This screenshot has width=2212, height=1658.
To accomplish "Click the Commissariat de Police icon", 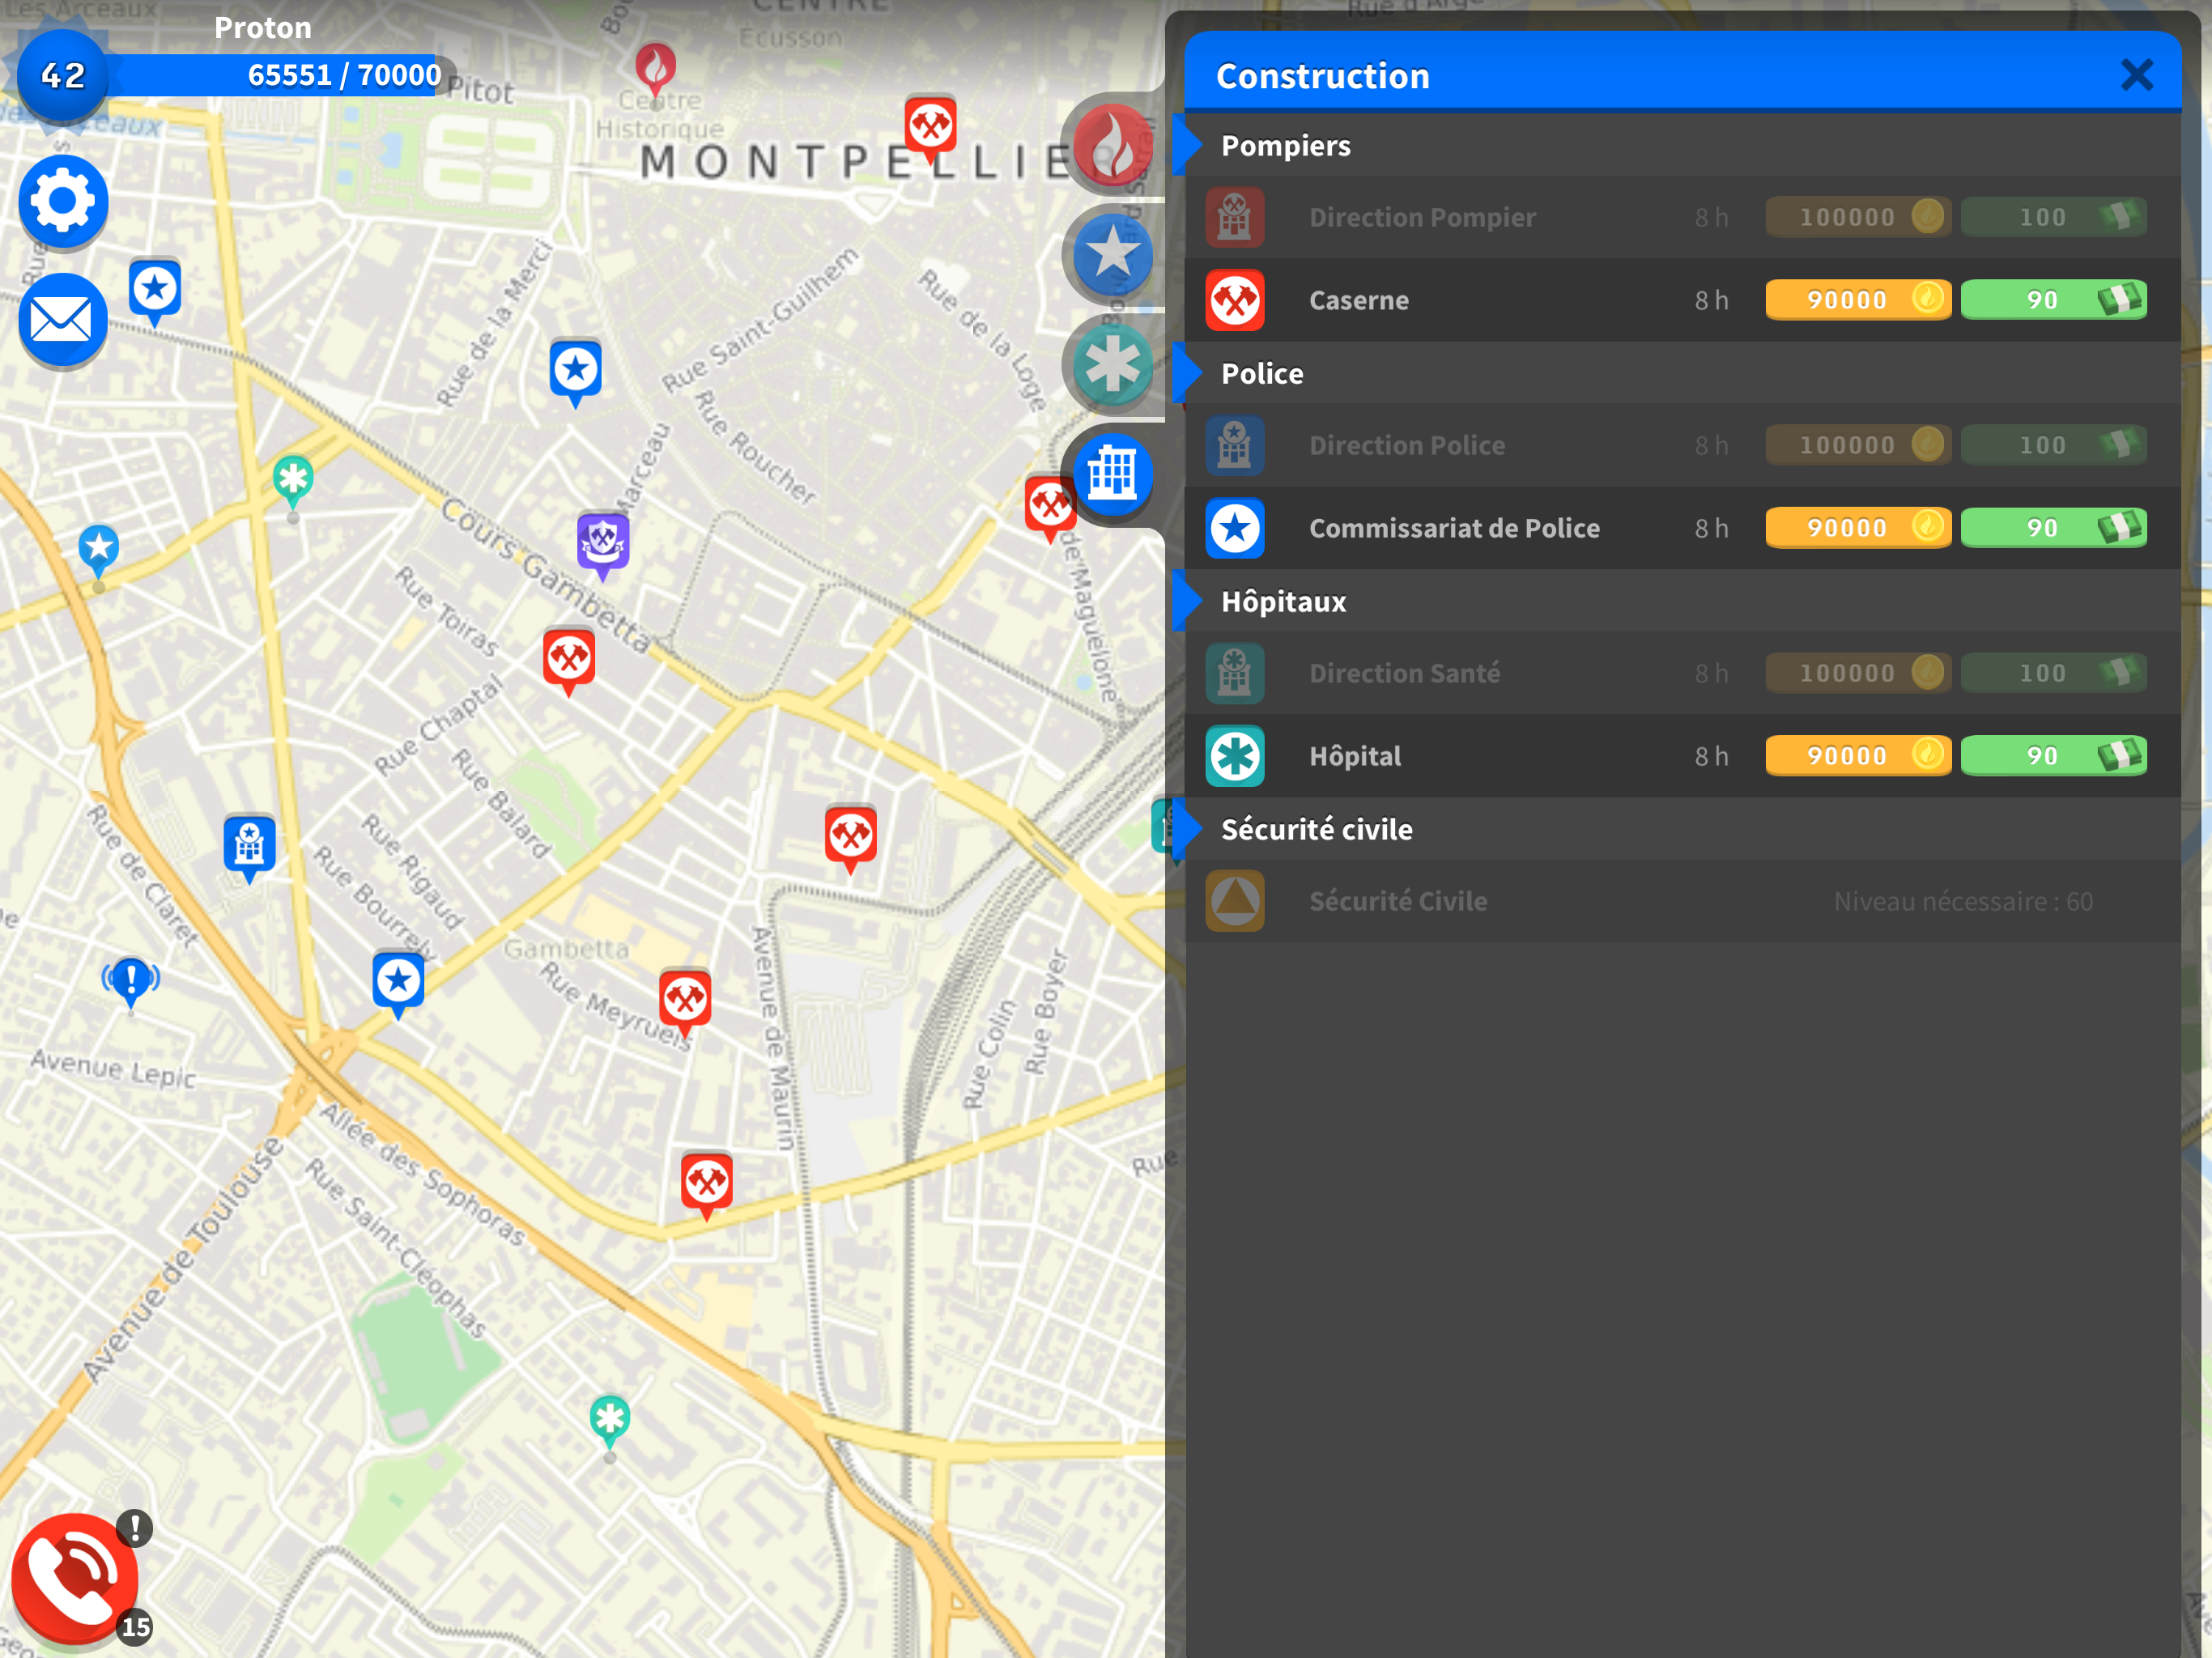I will [1235, 528].
